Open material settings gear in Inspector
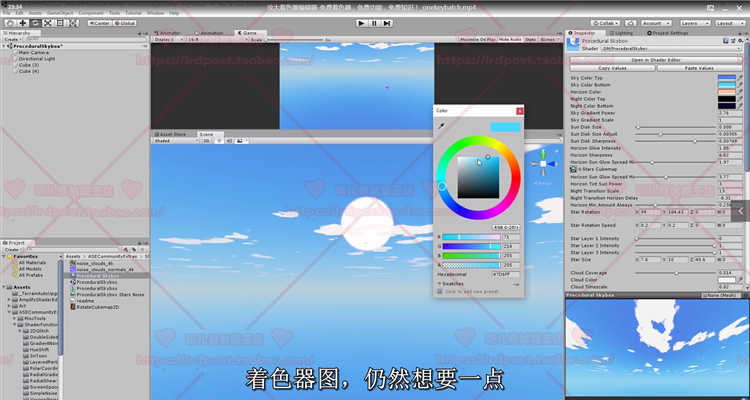Image resolution: width=750 pixels, height=400 pixels. click(739, 42)
